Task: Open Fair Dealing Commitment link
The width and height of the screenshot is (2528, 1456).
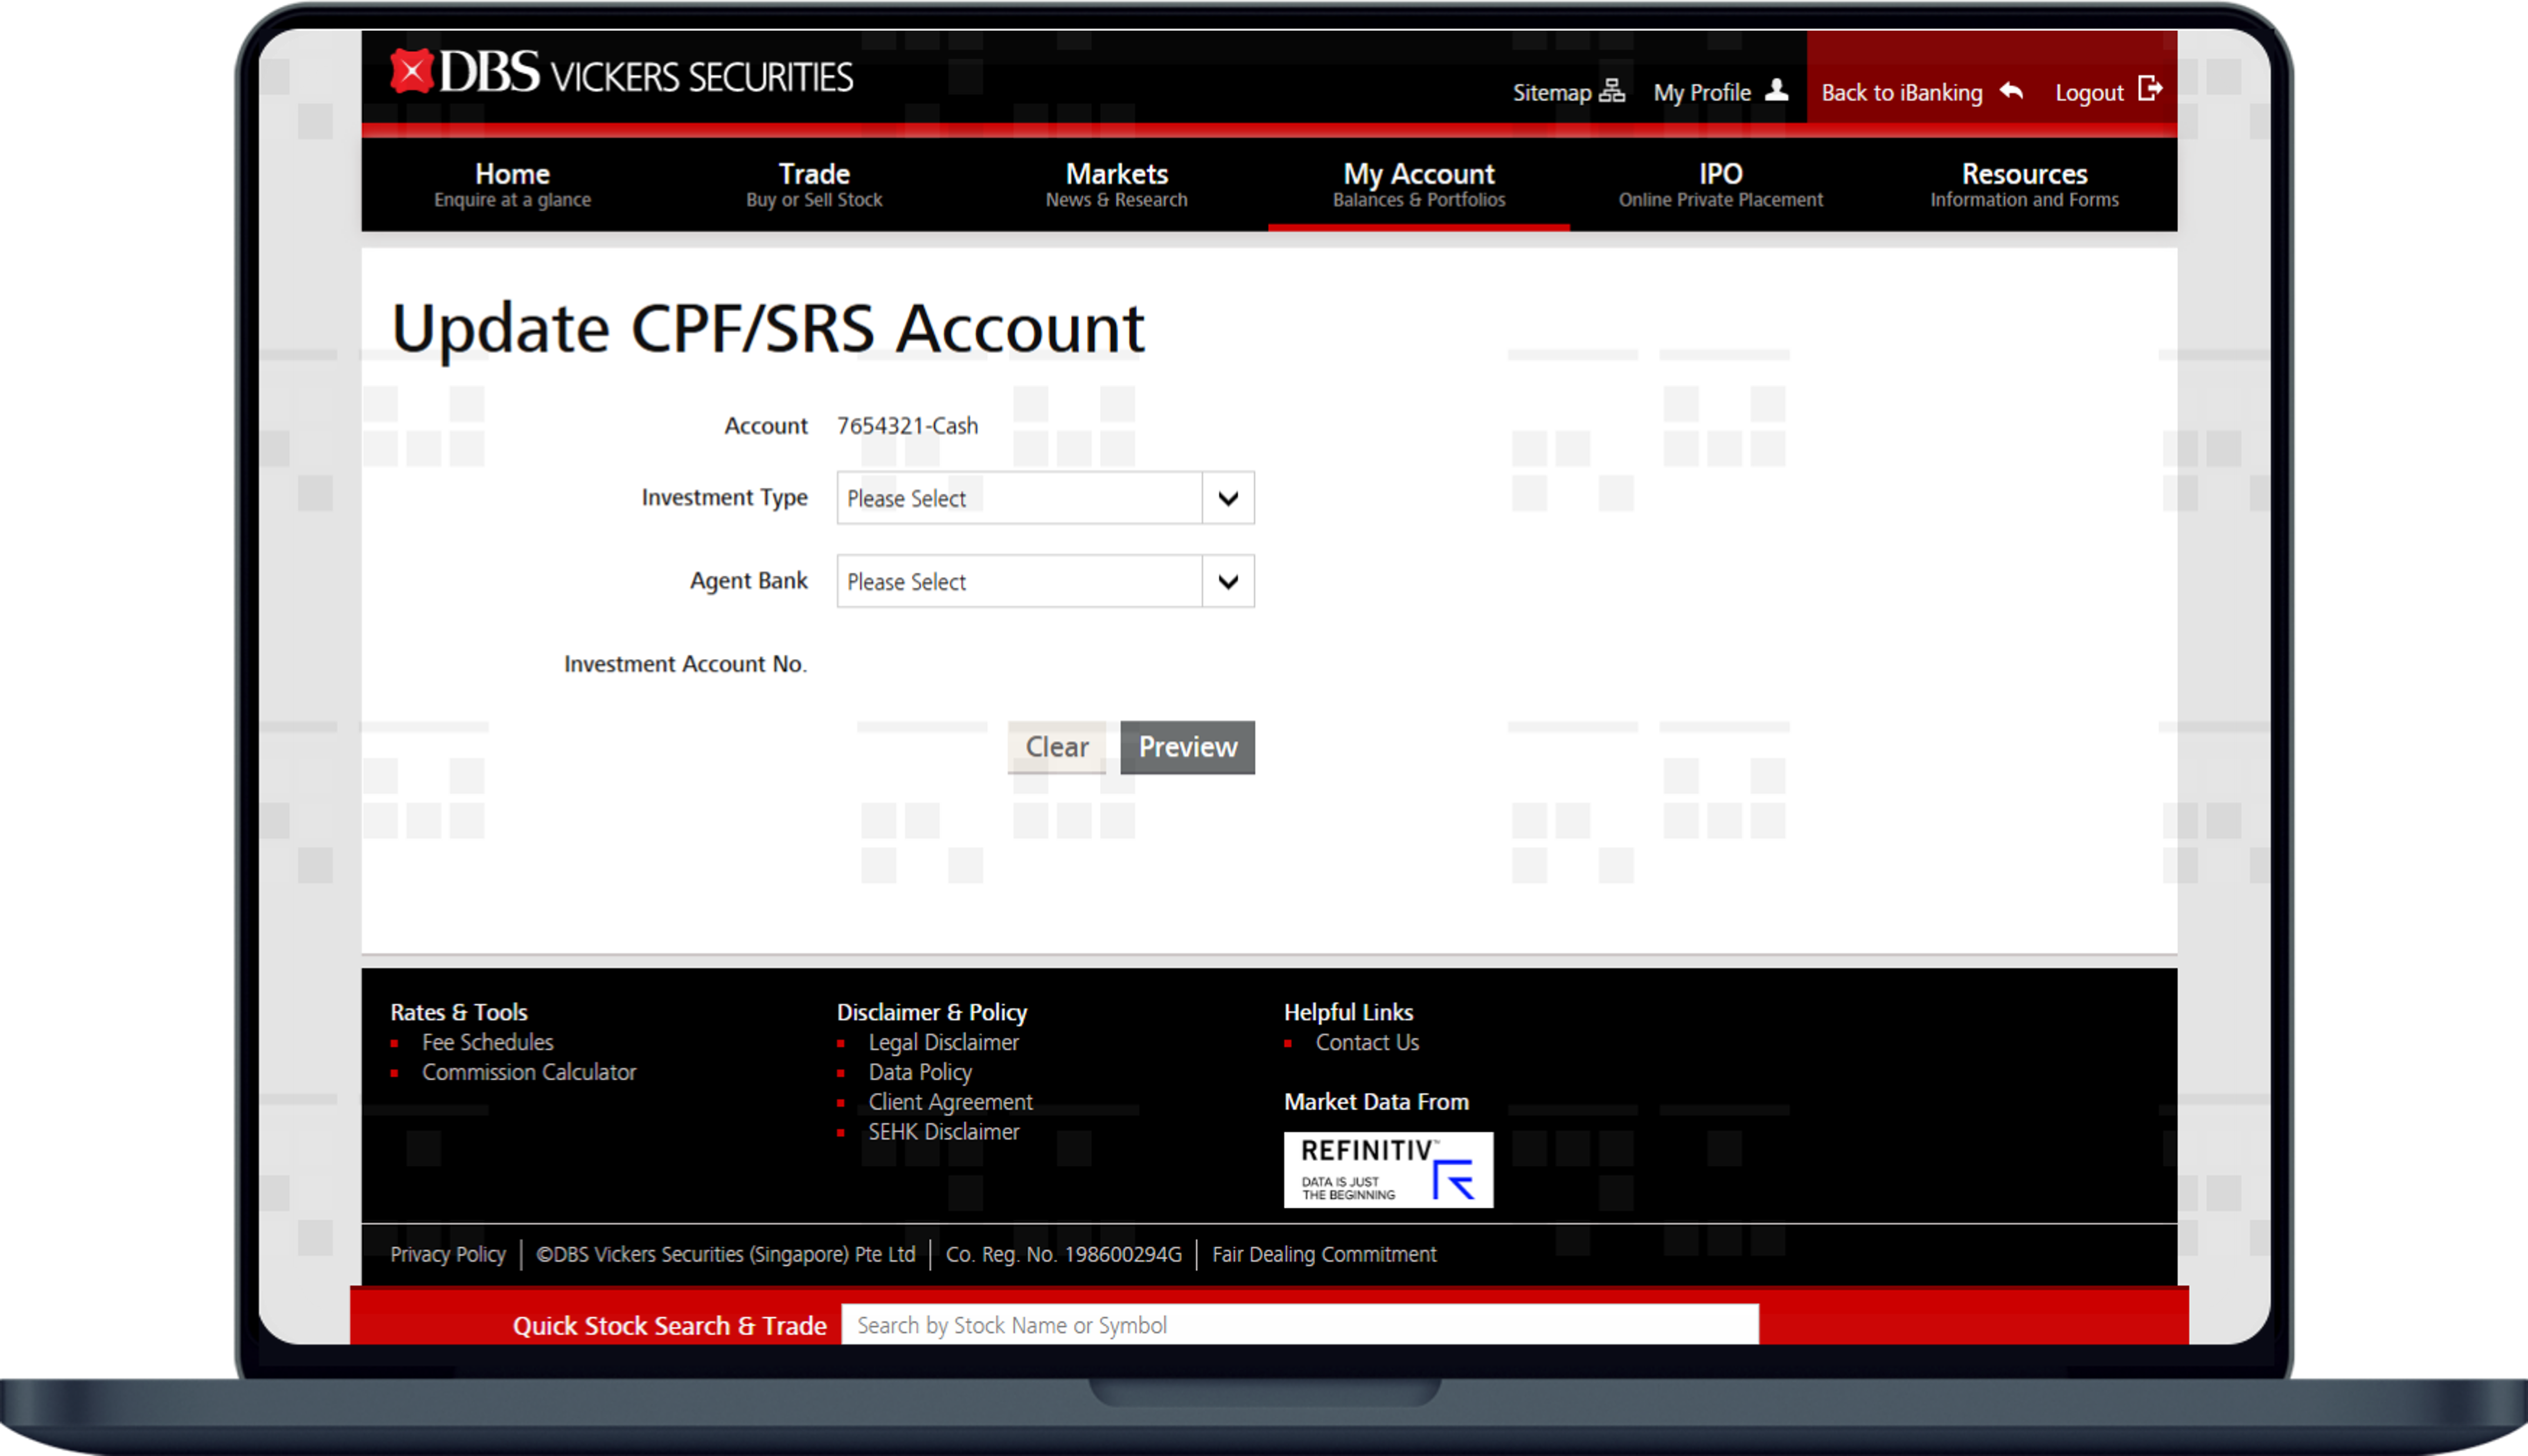Action: (x=1324, y=1254)
